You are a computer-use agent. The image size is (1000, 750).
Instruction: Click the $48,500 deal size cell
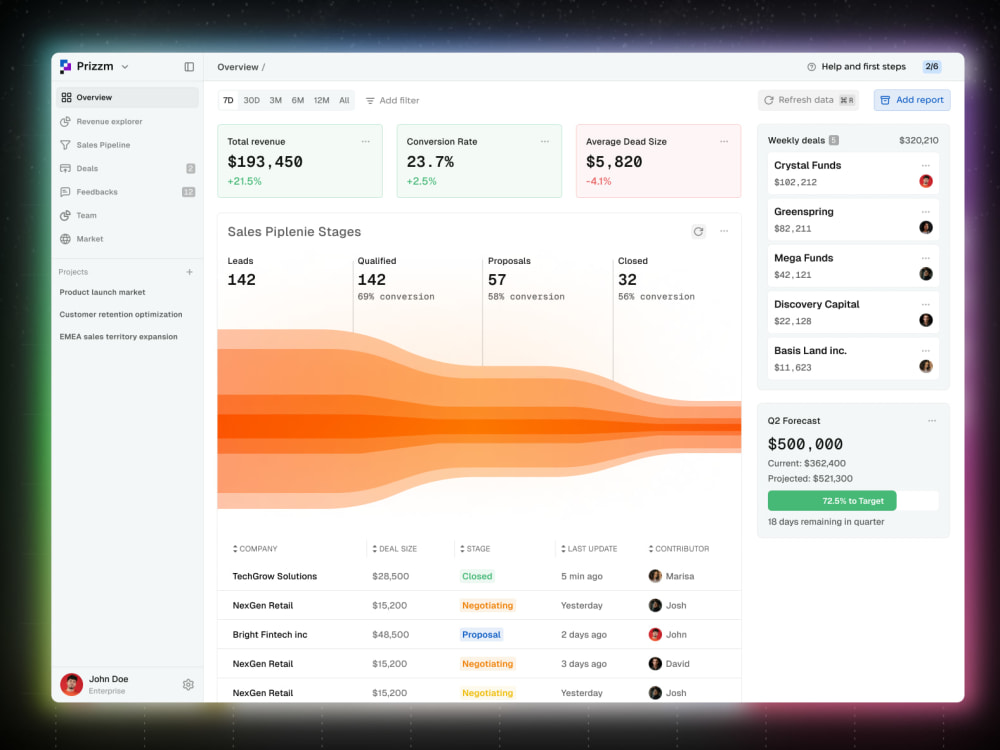390,635
